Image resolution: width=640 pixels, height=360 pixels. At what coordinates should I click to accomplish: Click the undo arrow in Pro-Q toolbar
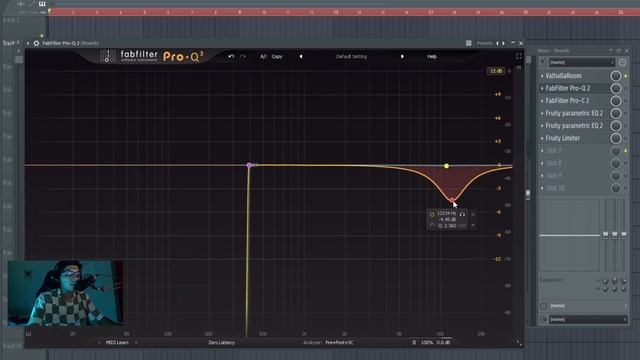pos(231,56)
